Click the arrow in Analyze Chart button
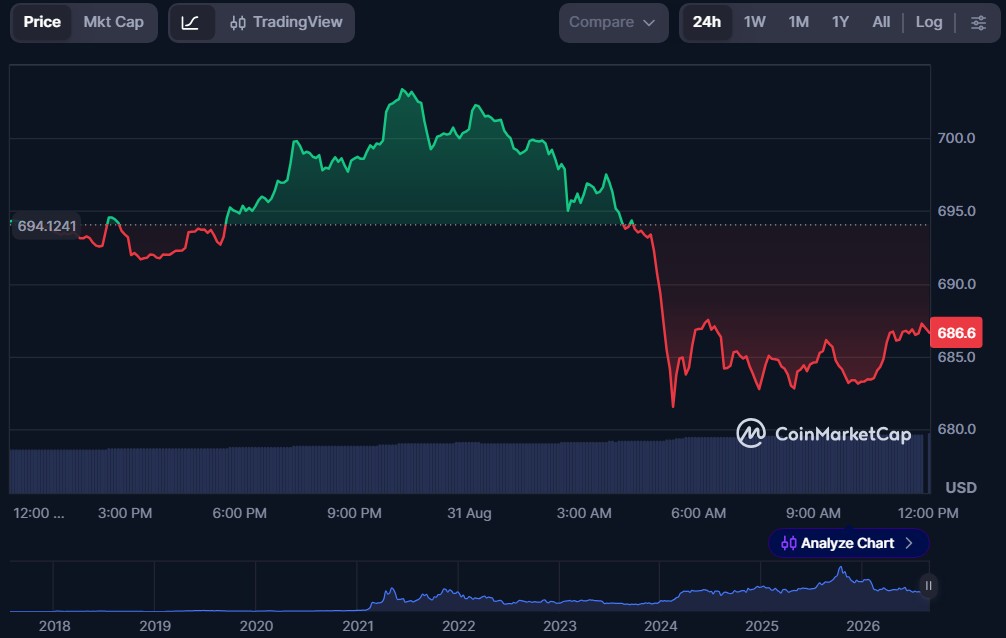Viewport: 1006px width, 638px height. (x=908, y=543)
